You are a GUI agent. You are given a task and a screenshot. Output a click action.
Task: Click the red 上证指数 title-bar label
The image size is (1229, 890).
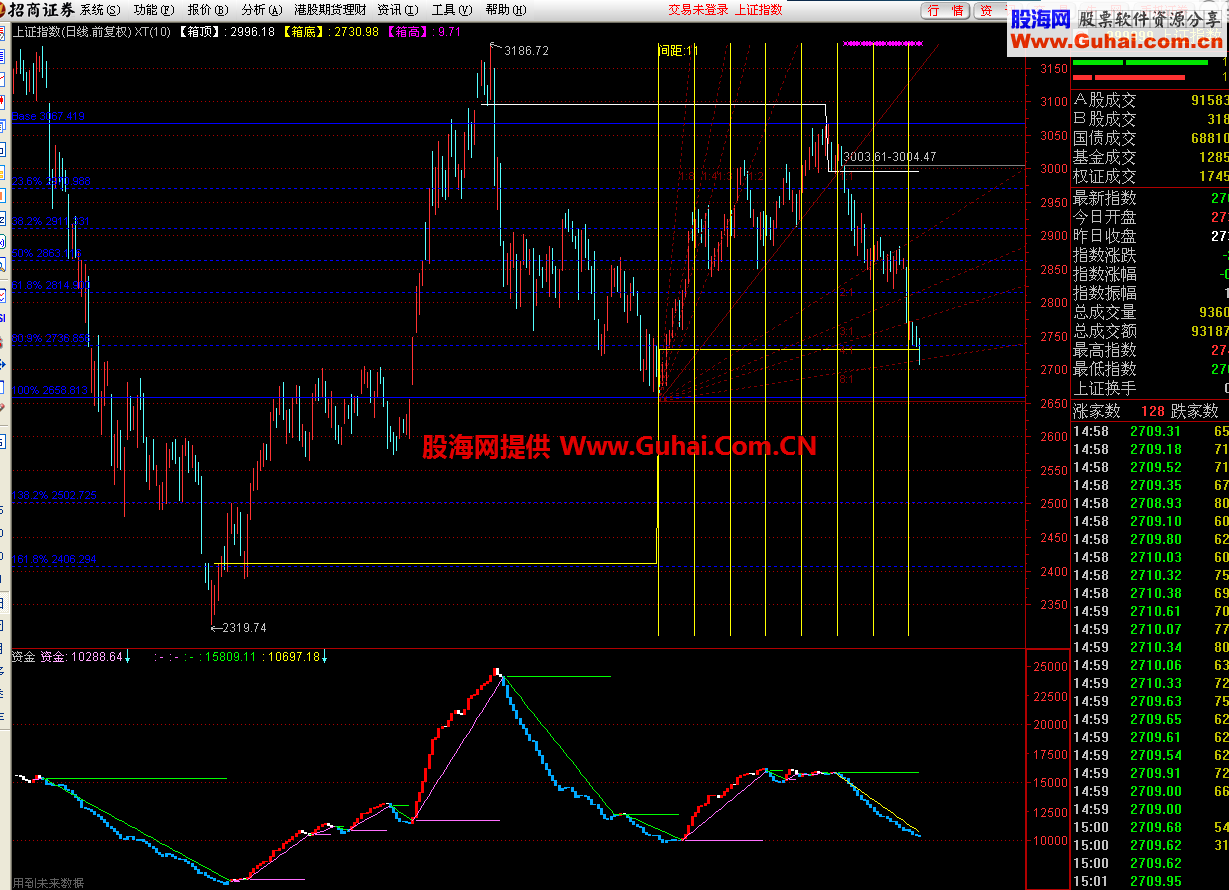click(758, 10)
